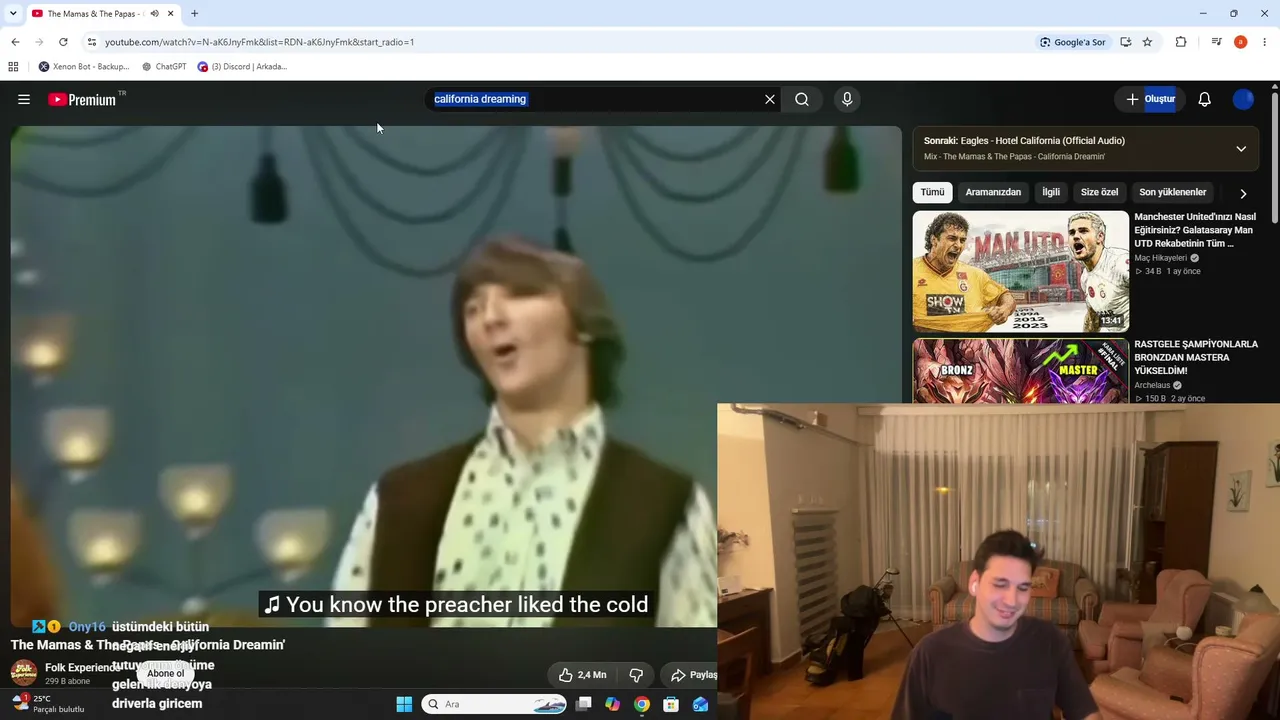Subscribe with the Abone ol button
Image resolution: width=1280 pixels, height=720 pixels.
[x=165, y=673]
